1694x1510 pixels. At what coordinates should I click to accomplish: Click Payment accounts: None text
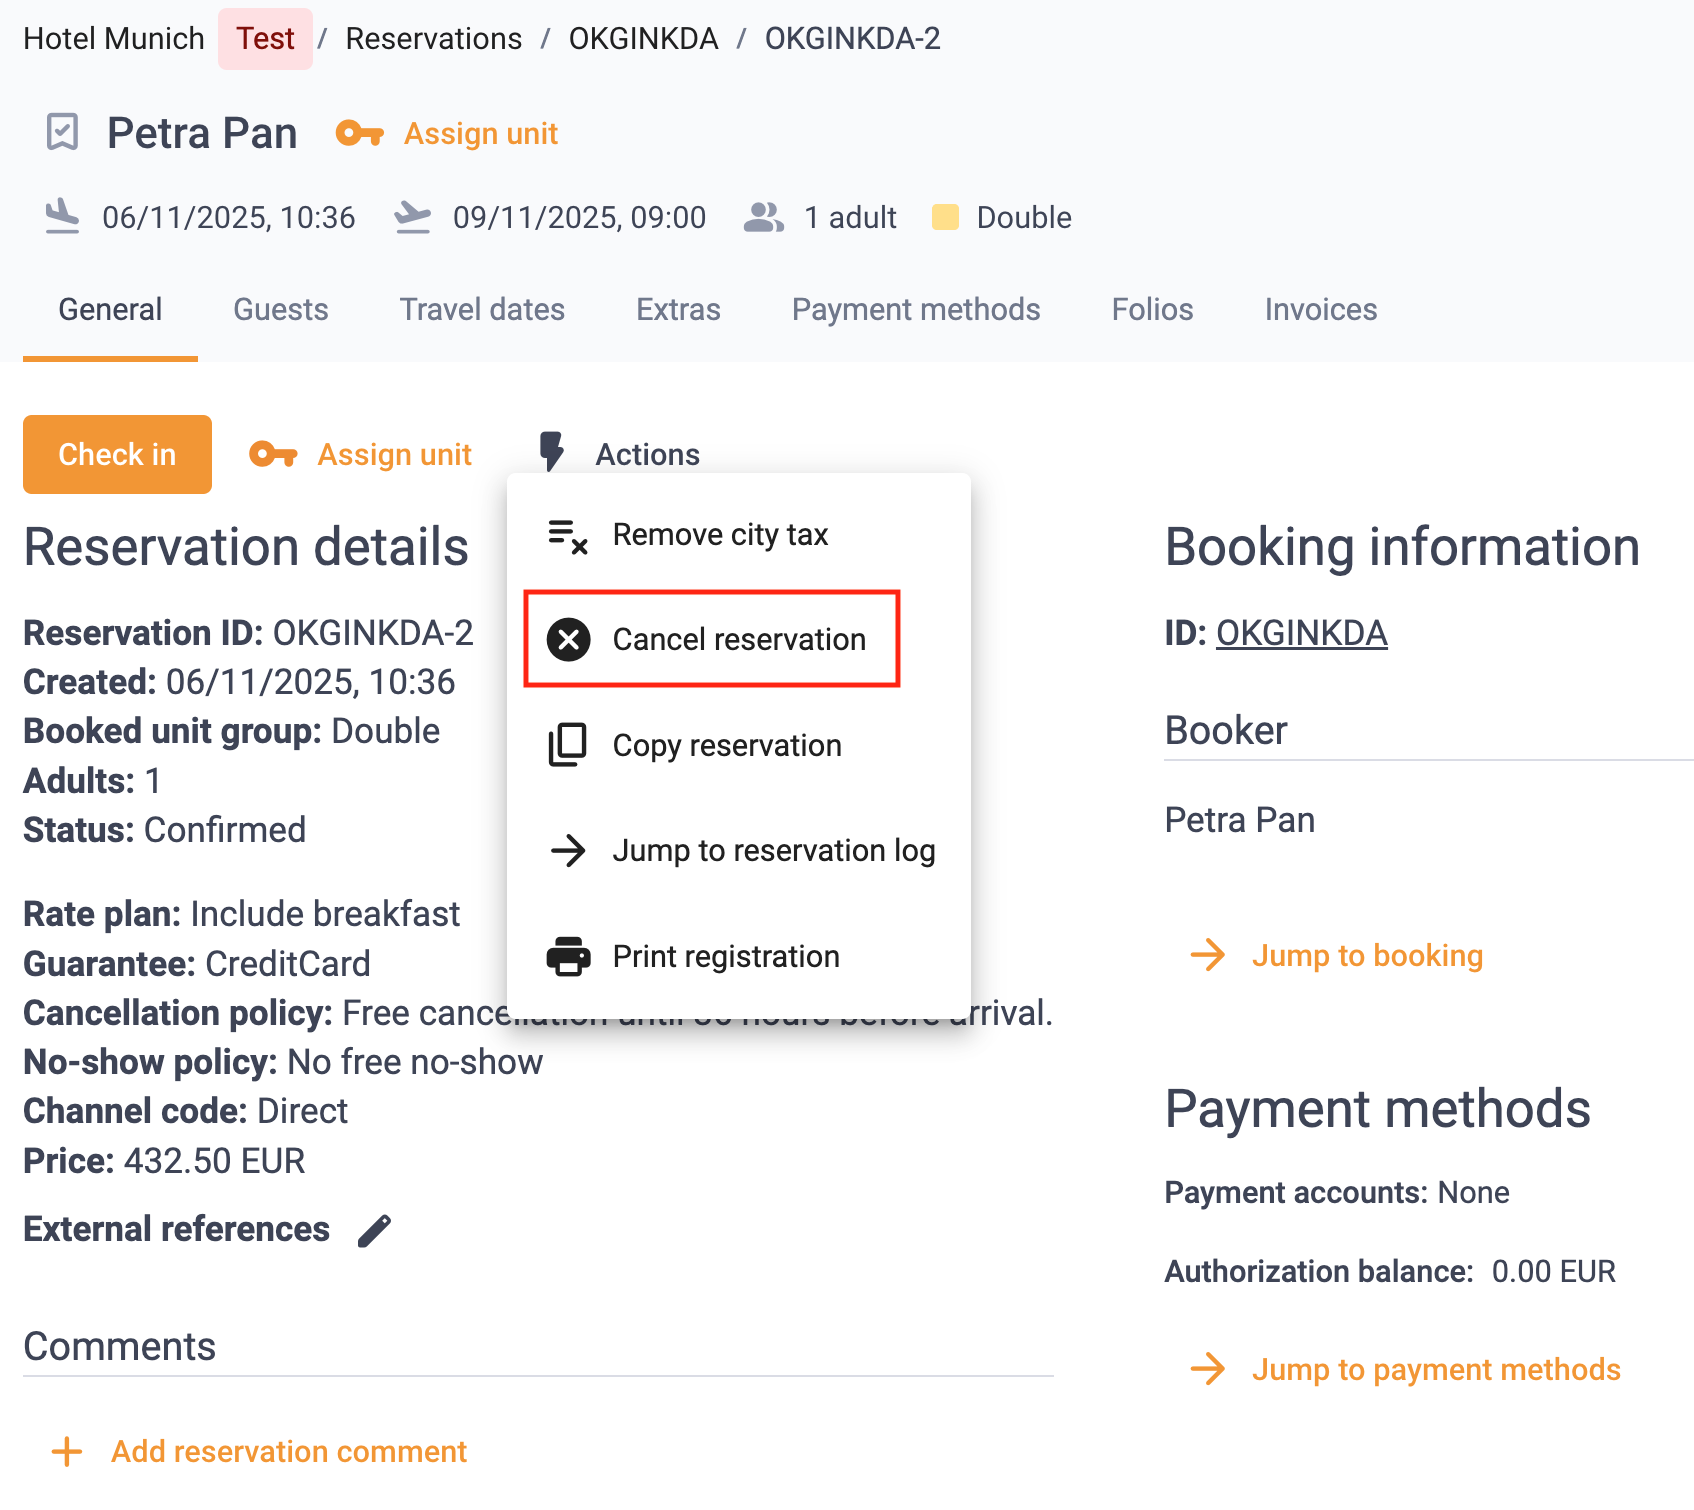point(1337,1192)
